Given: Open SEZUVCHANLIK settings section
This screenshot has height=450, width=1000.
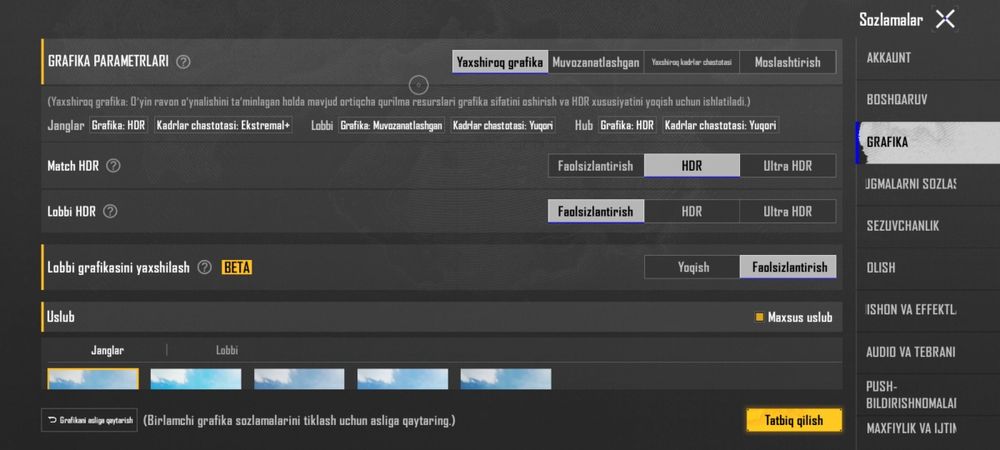Looking at the screenshot, I should (928, 226).
